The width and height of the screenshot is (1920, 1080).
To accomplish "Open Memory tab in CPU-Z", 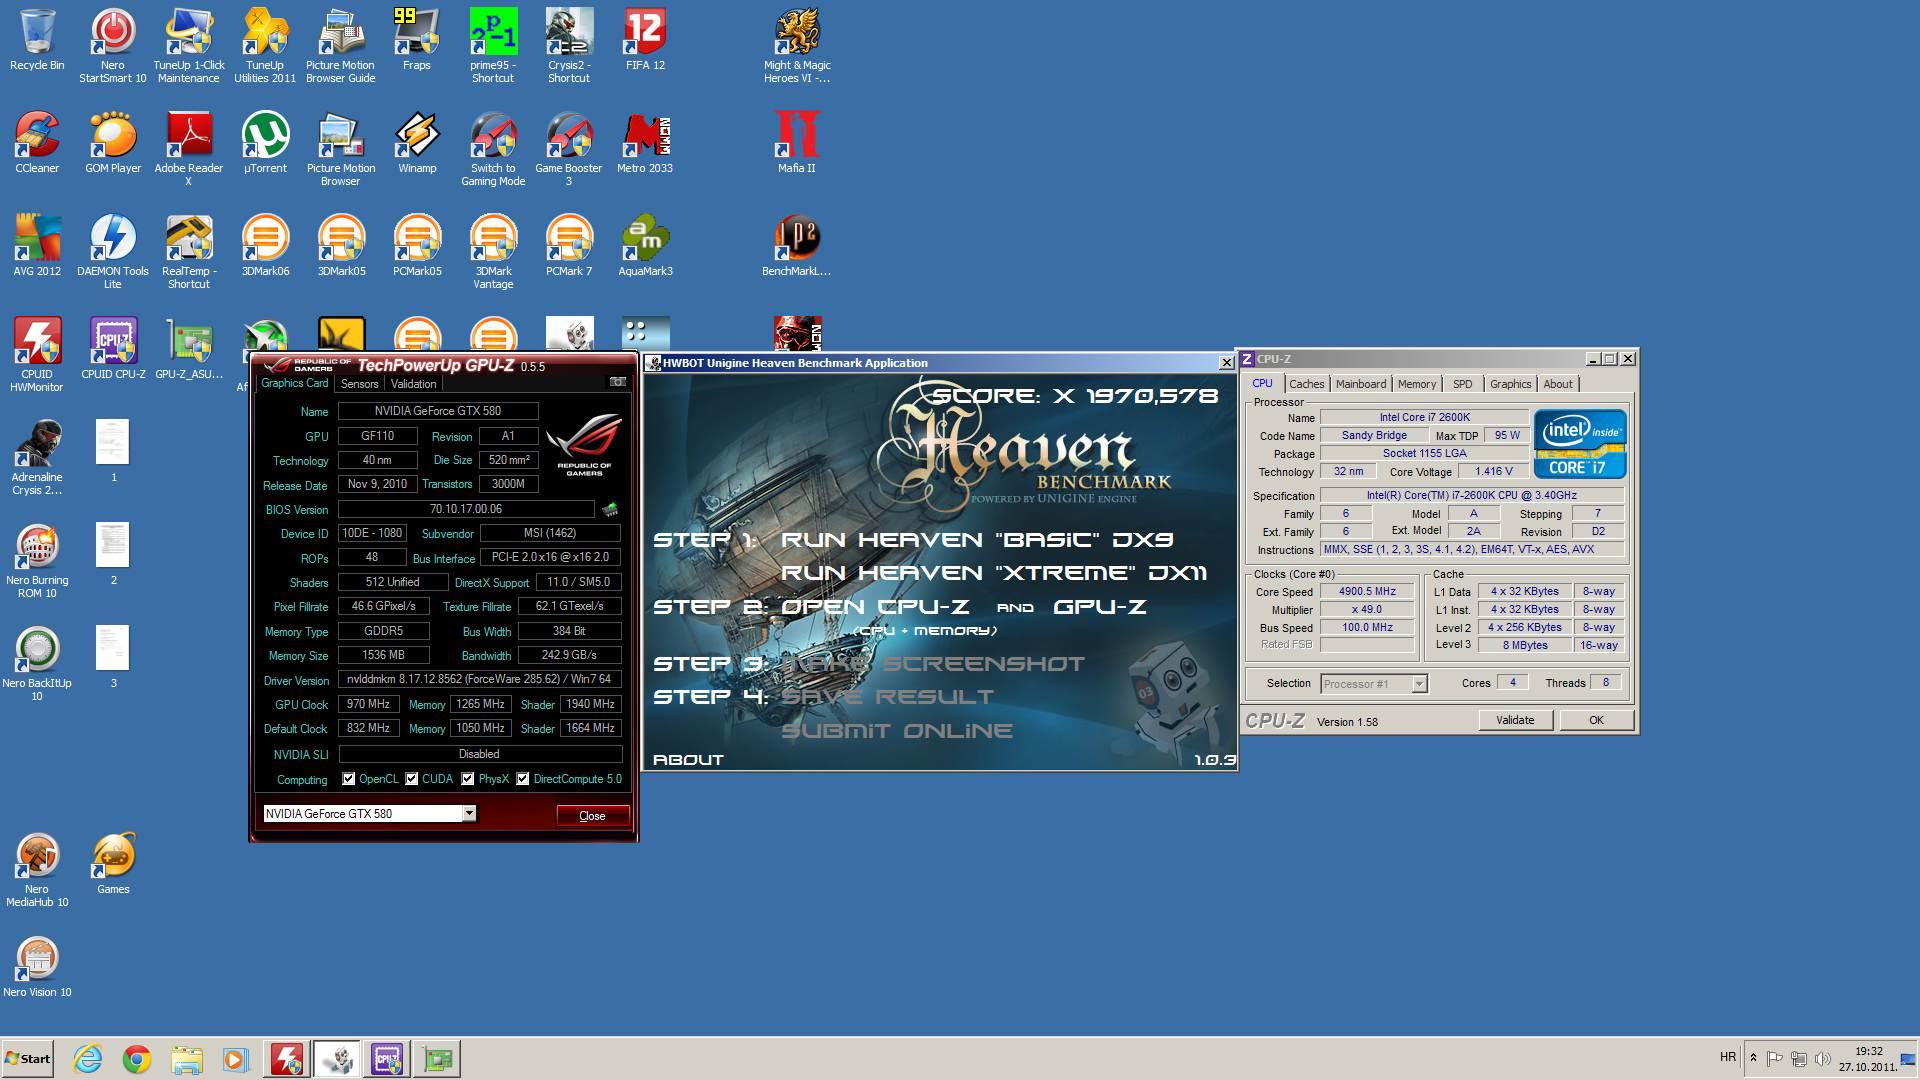I will (x=1417, y=384).
